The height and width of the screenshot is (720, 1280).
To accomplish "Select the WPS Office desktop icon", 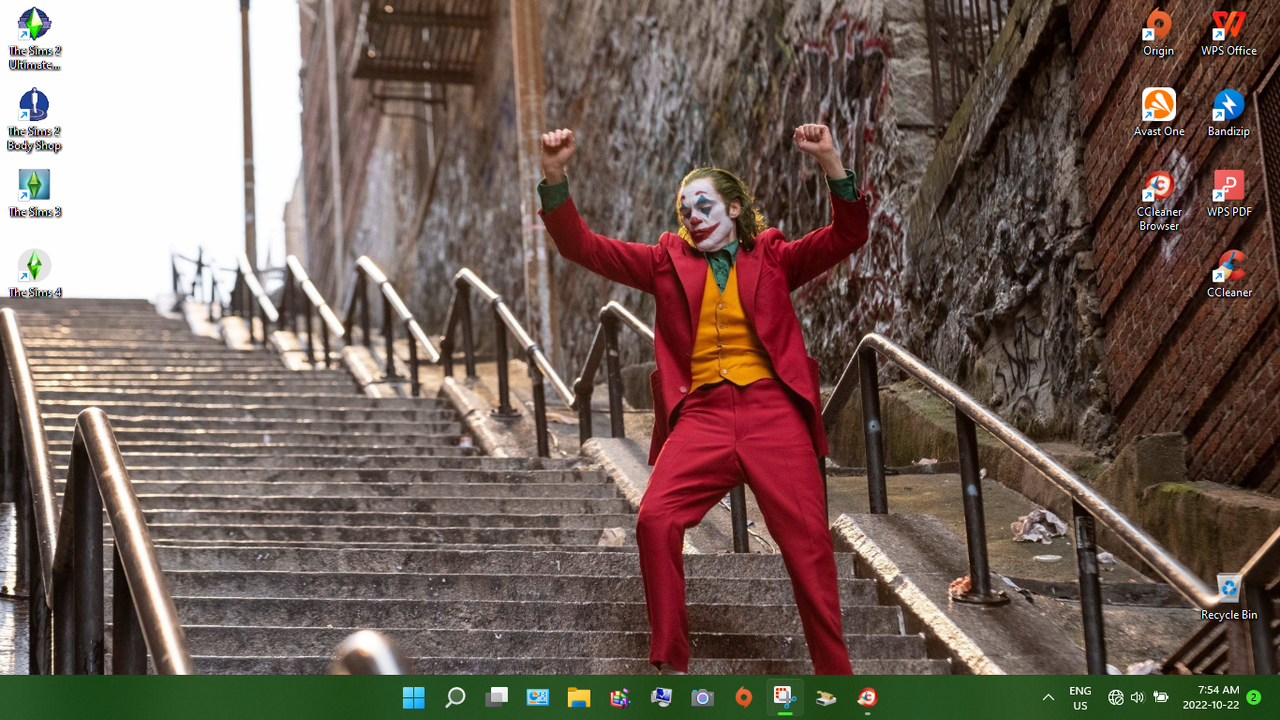I will (x=1228, y=32).
